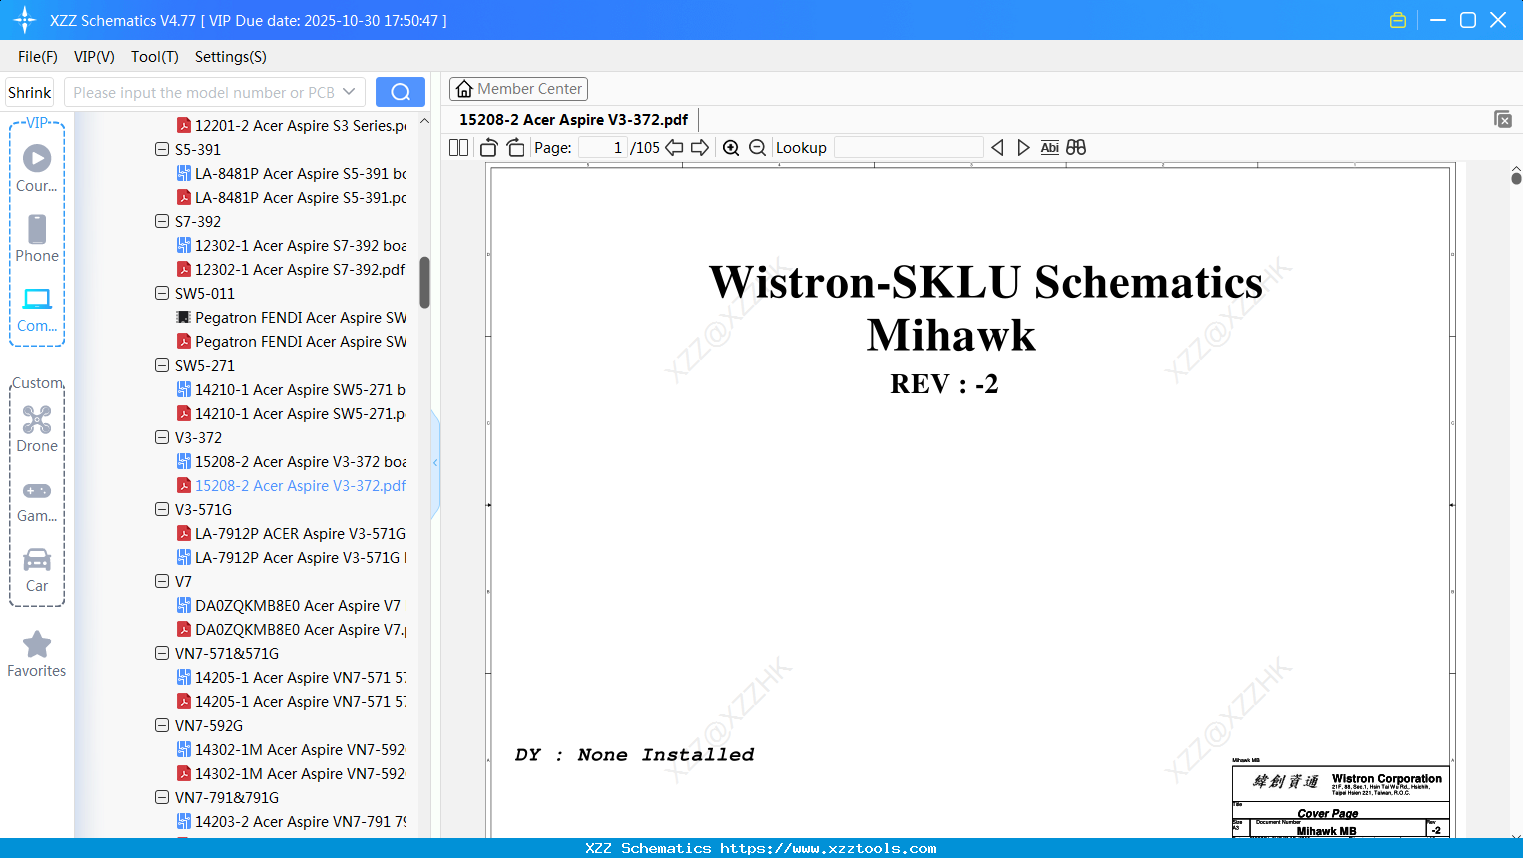Collapse the V3-372 tree node
This screenshot has width=1523, height=858.
coord(162,437)
